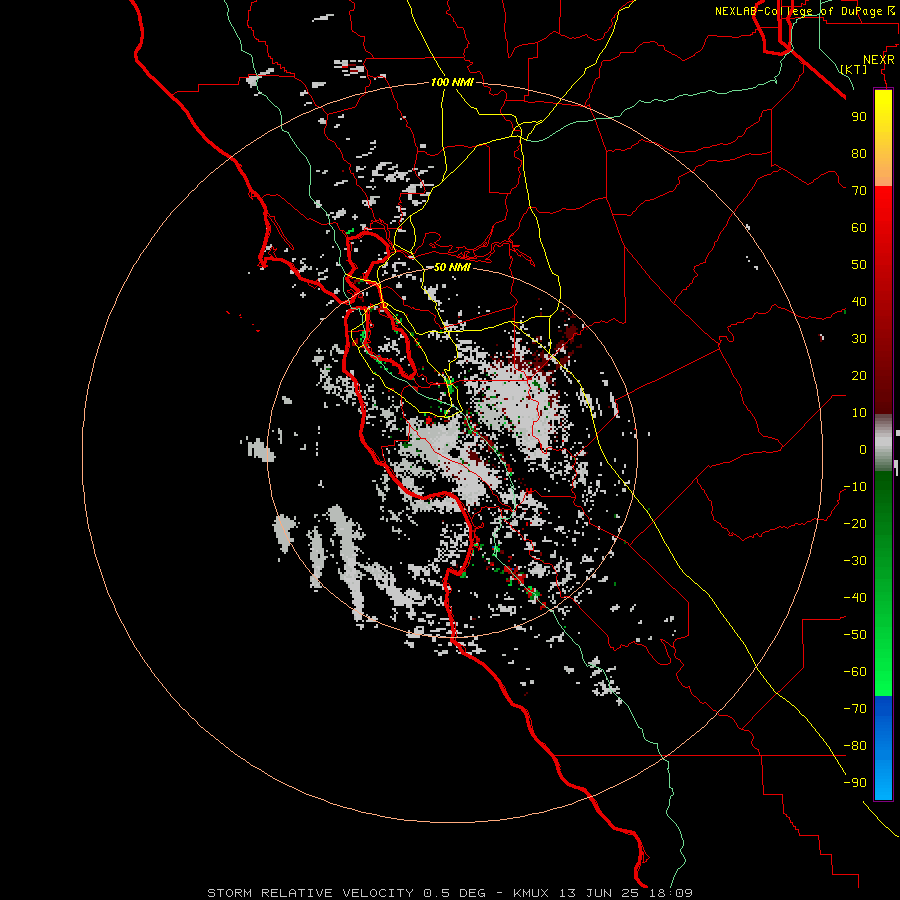The width and height of the screenshot is (900, 900).
Task: Click the "-30" value on velocity scale
Action: [x=855, y=561]
